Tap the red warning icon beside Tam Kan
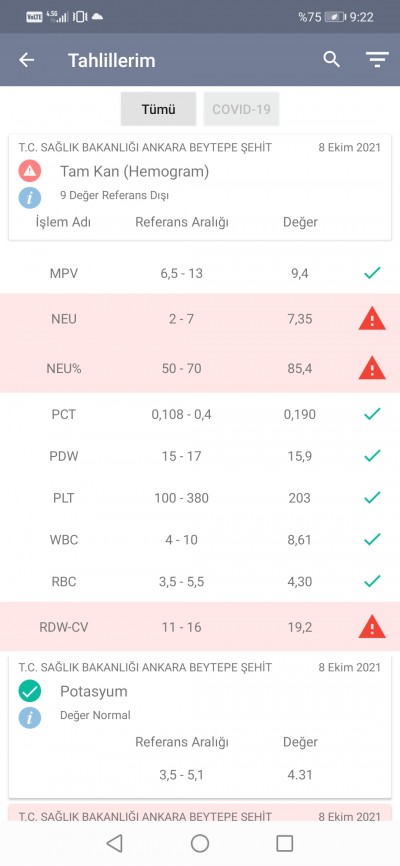This screenshot has height=866, width=400. (30, 171)
